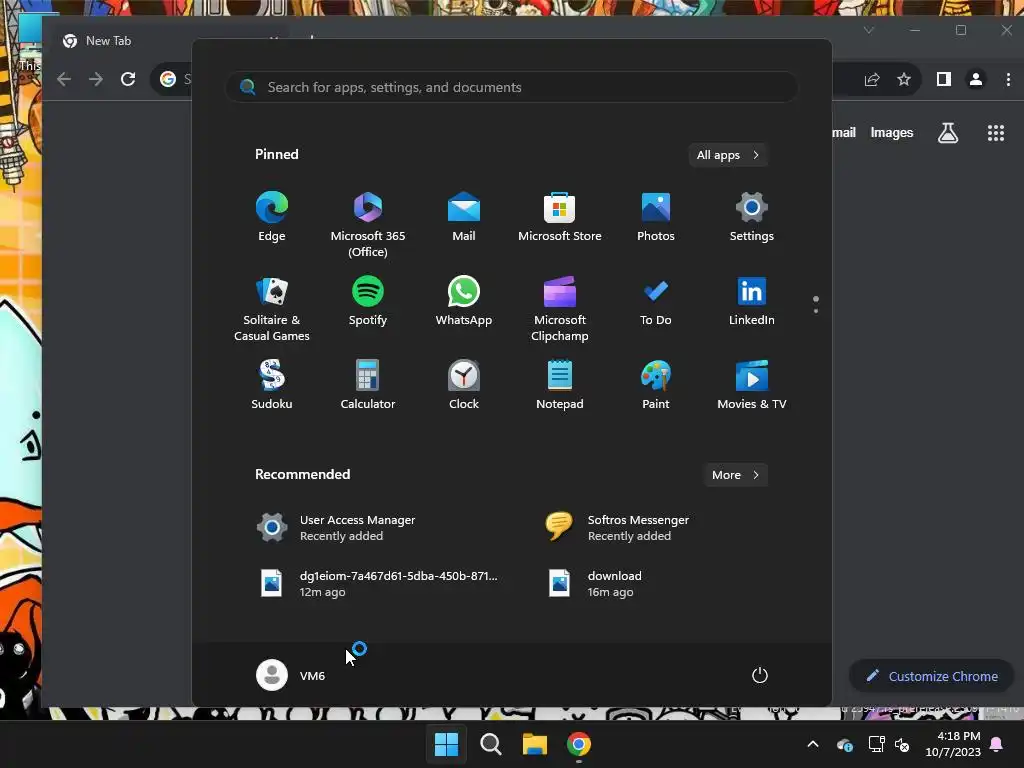Switch to Chrome from the taskbar
The height and width of the screenshot is (768, 1024).
point(579,744)
